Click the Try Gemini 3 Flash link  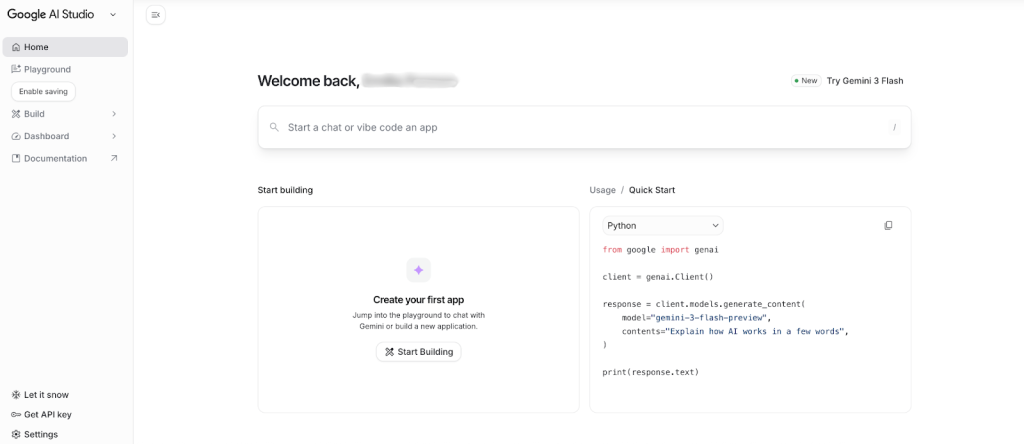tap(864, 81)
